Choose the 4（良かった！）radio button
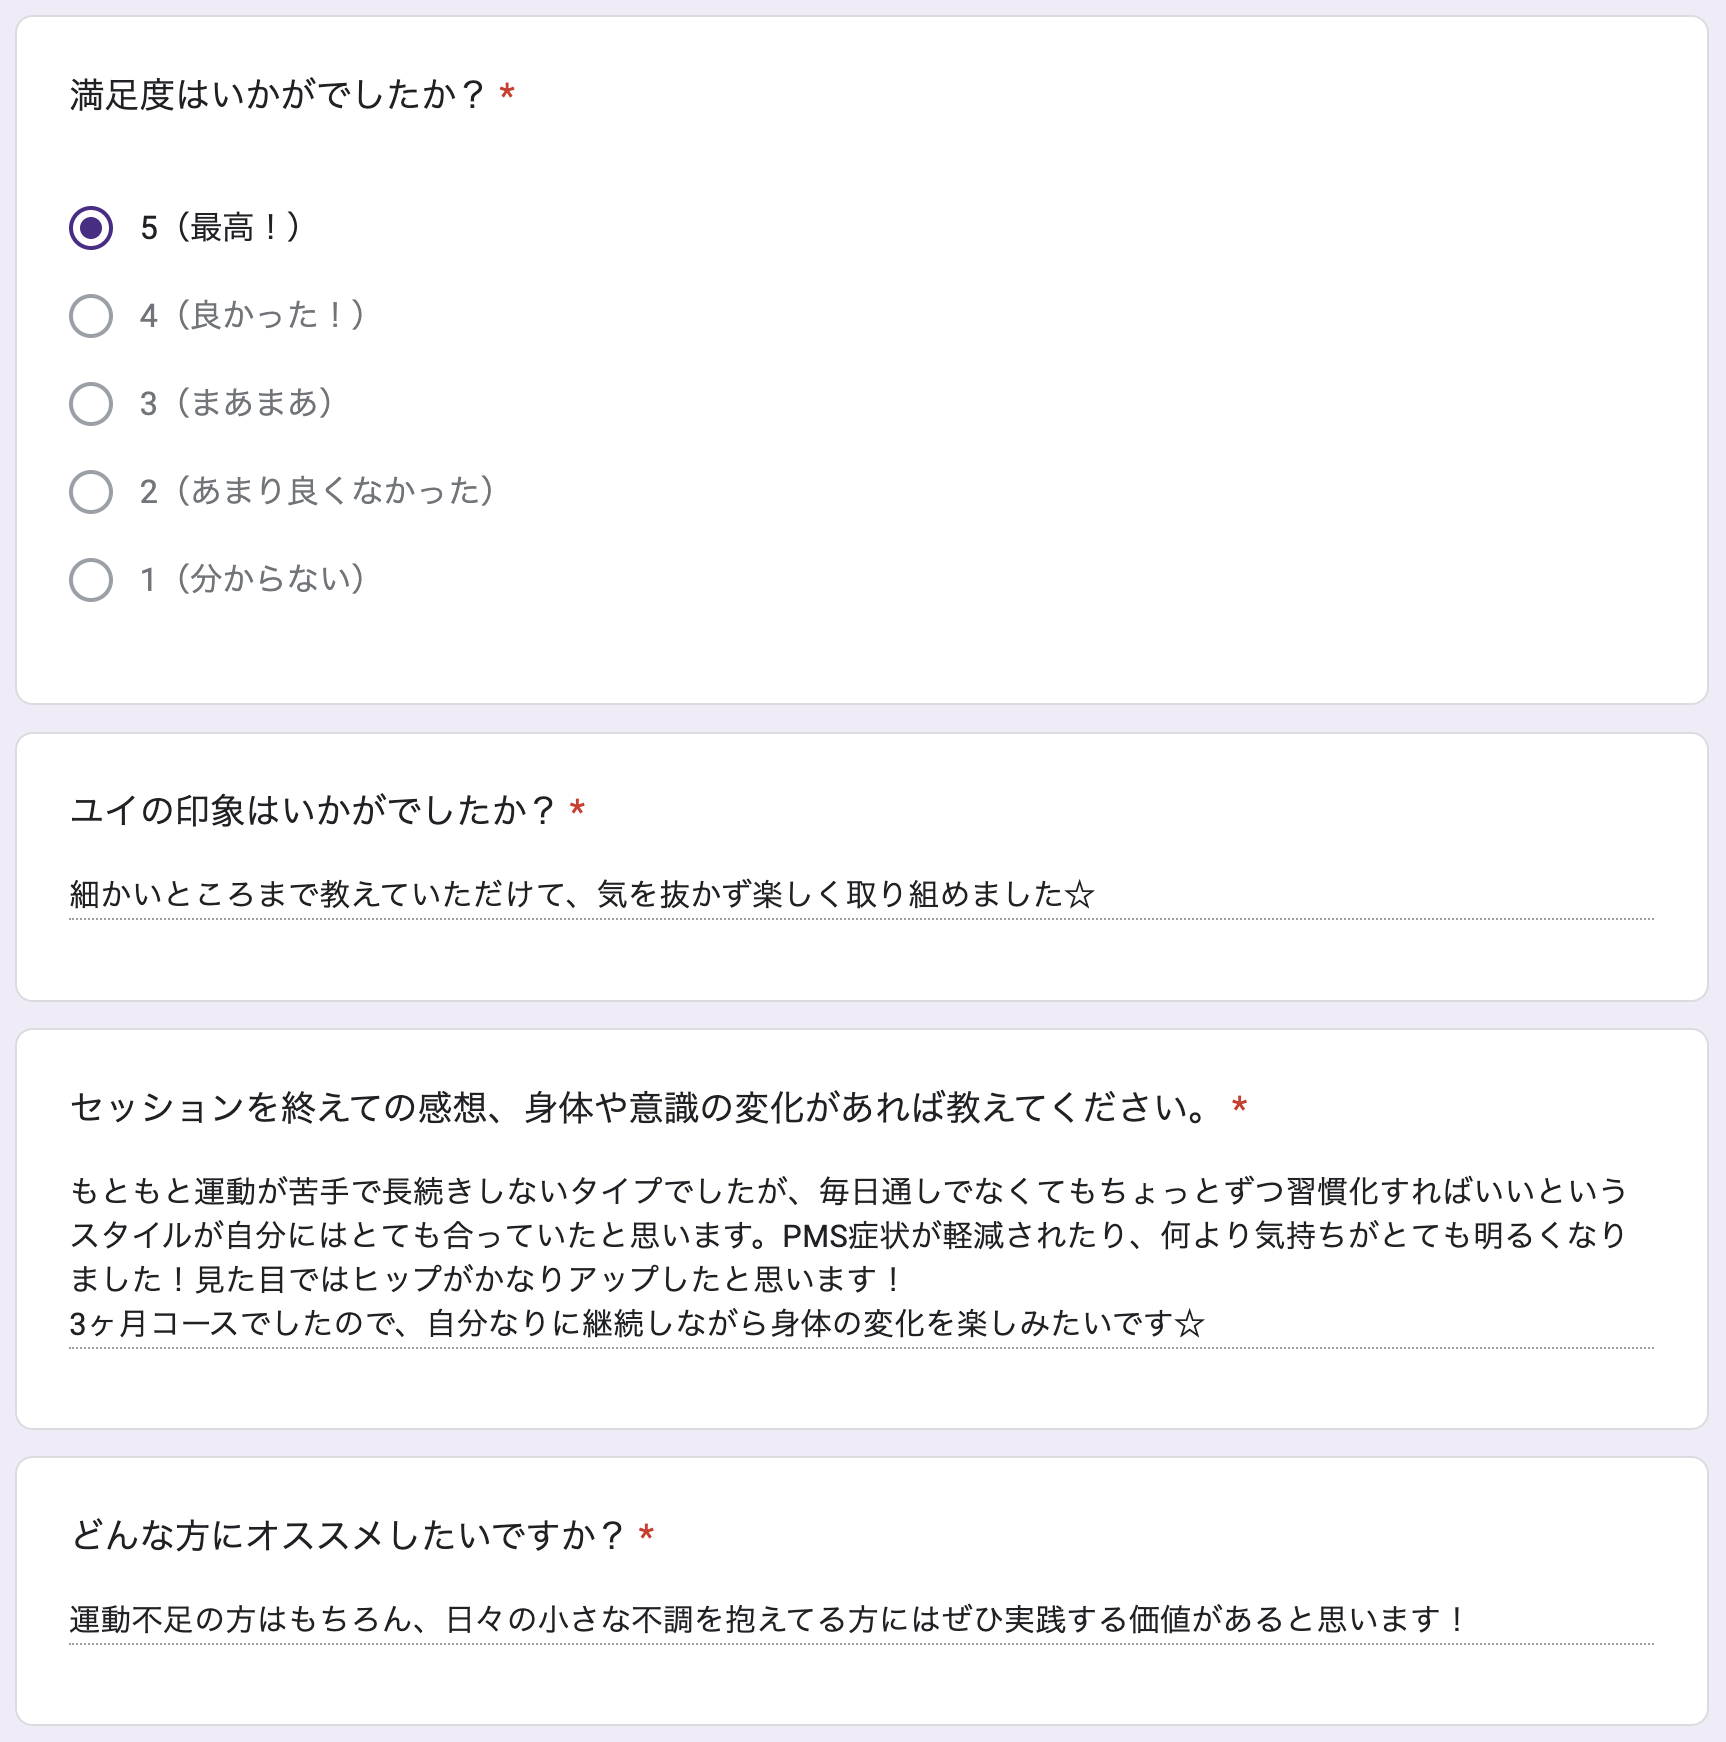 (91, 316)
